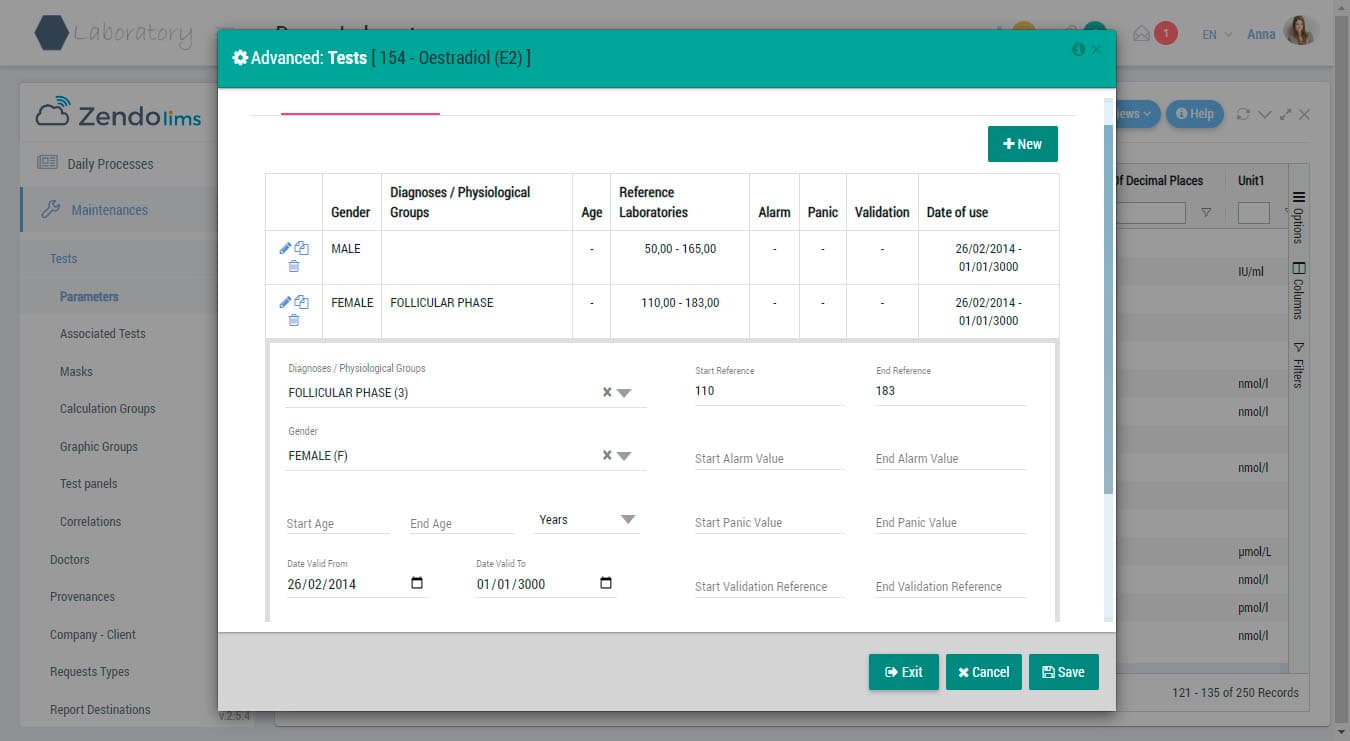Click the Help button in background
Screen dimensions: 1350x741
[x=1195, y=114]
